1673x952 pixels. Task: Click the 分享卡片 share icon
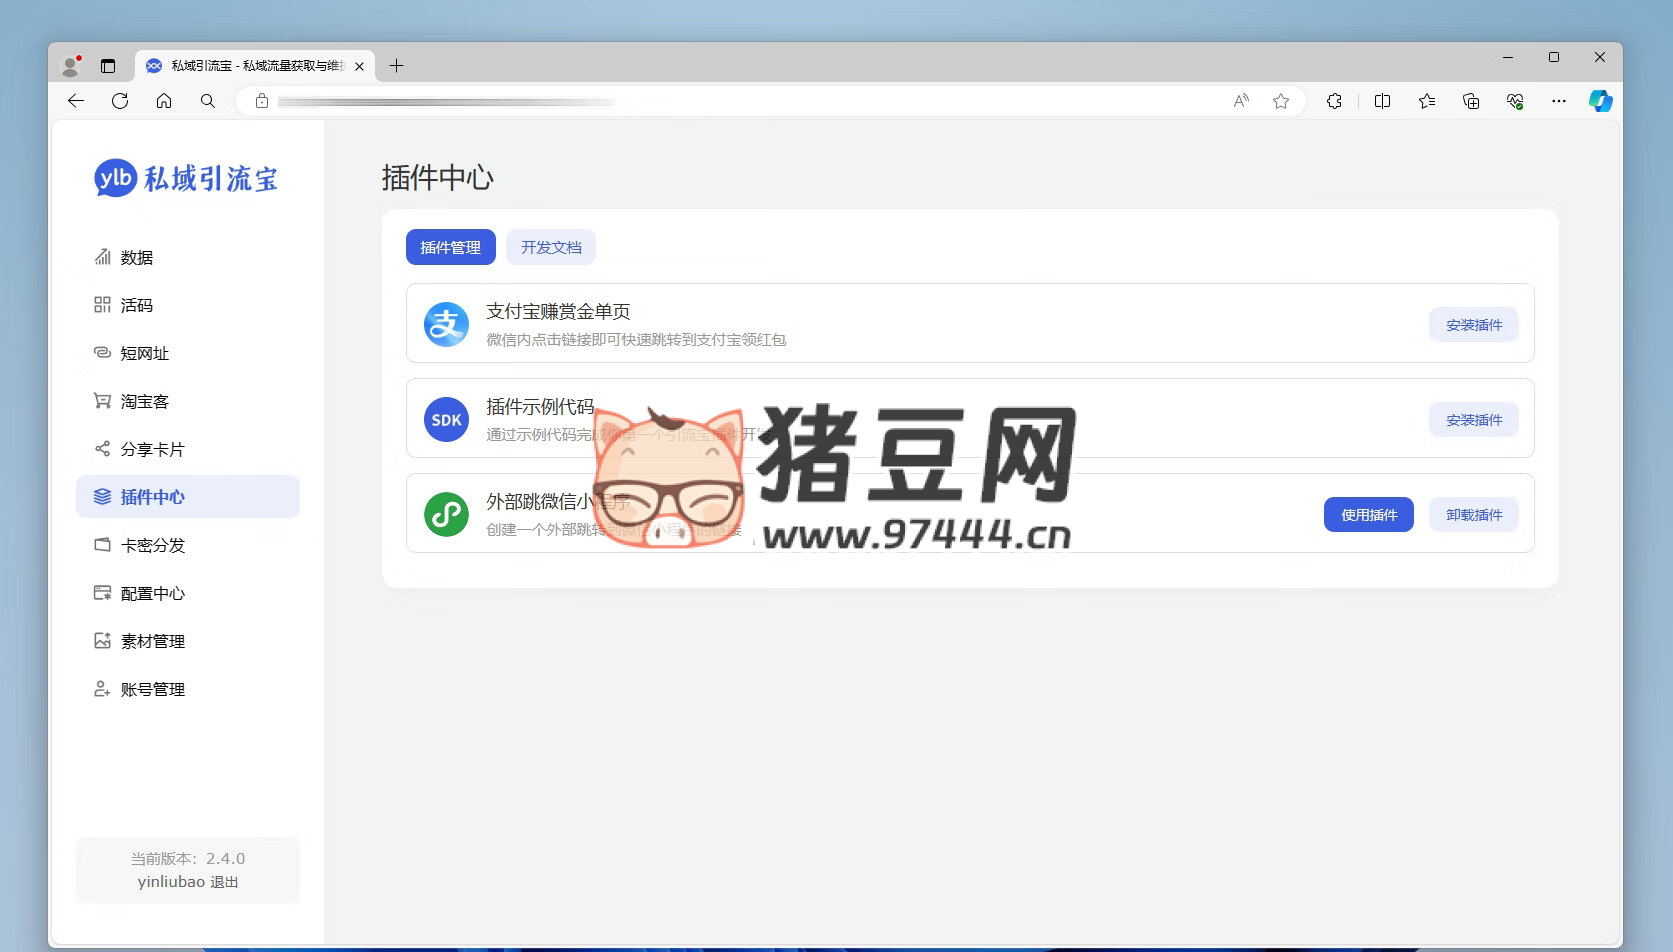click(x=102, y=449)
